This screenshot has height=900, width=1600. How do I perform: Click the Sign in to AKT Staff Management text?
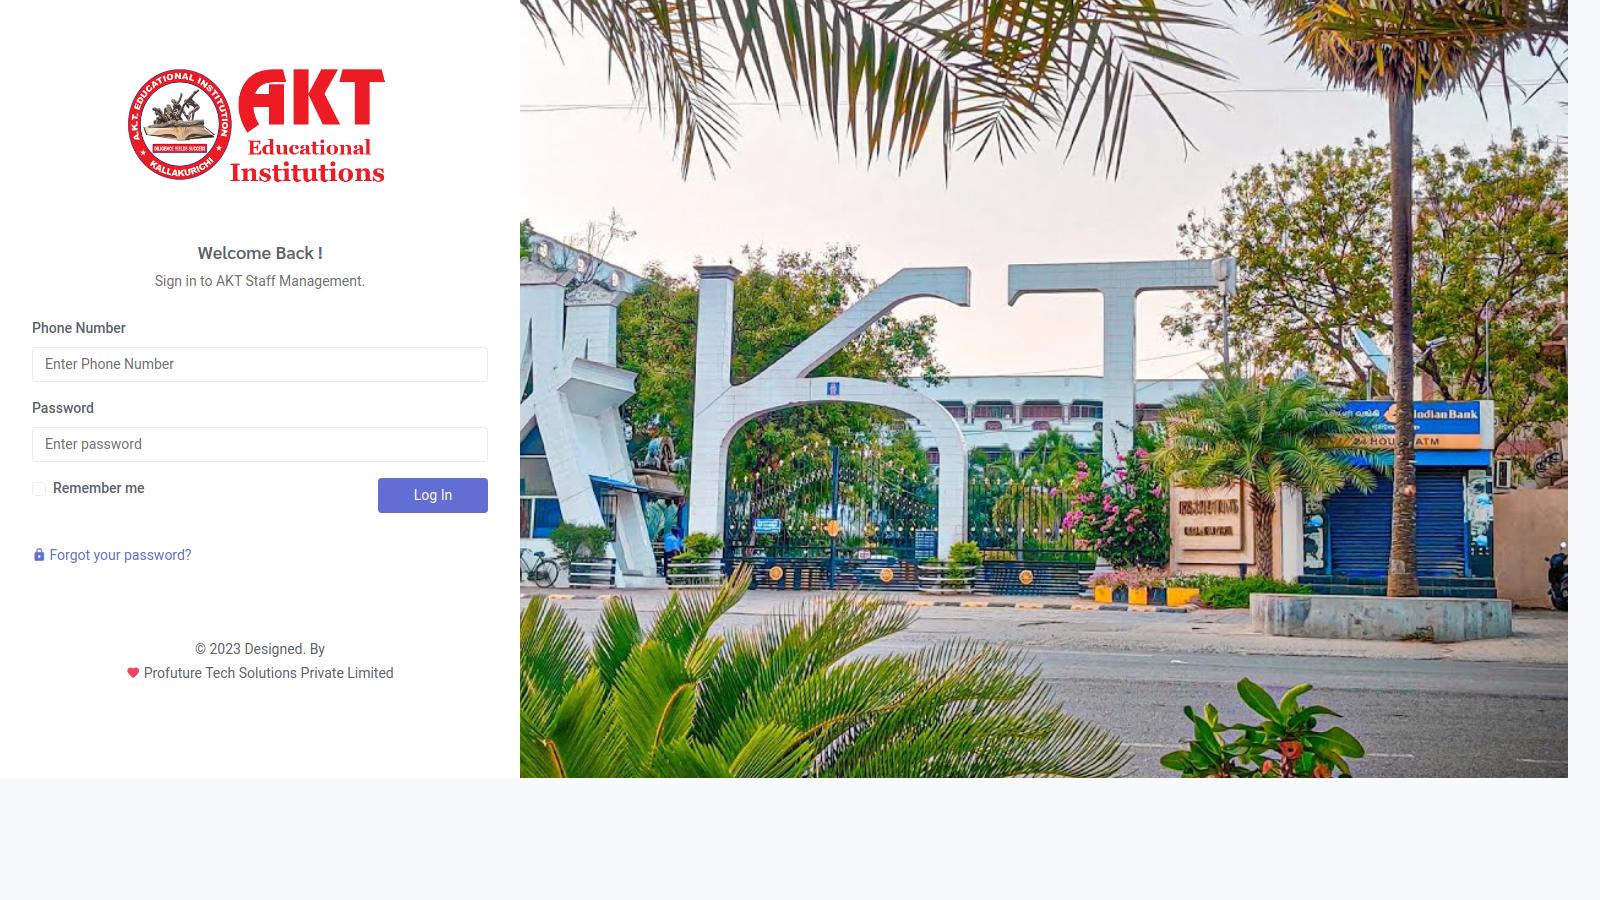click(260, 281)
